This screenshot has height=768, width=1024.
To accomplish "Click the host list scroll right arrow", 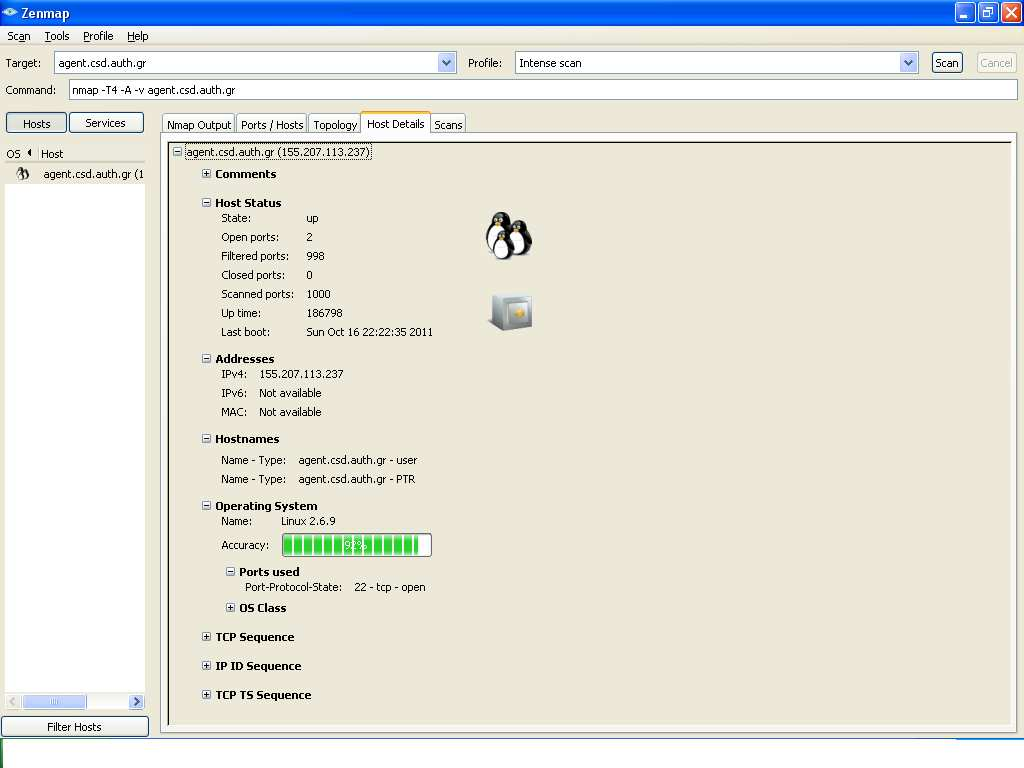I will pos(136,701).
